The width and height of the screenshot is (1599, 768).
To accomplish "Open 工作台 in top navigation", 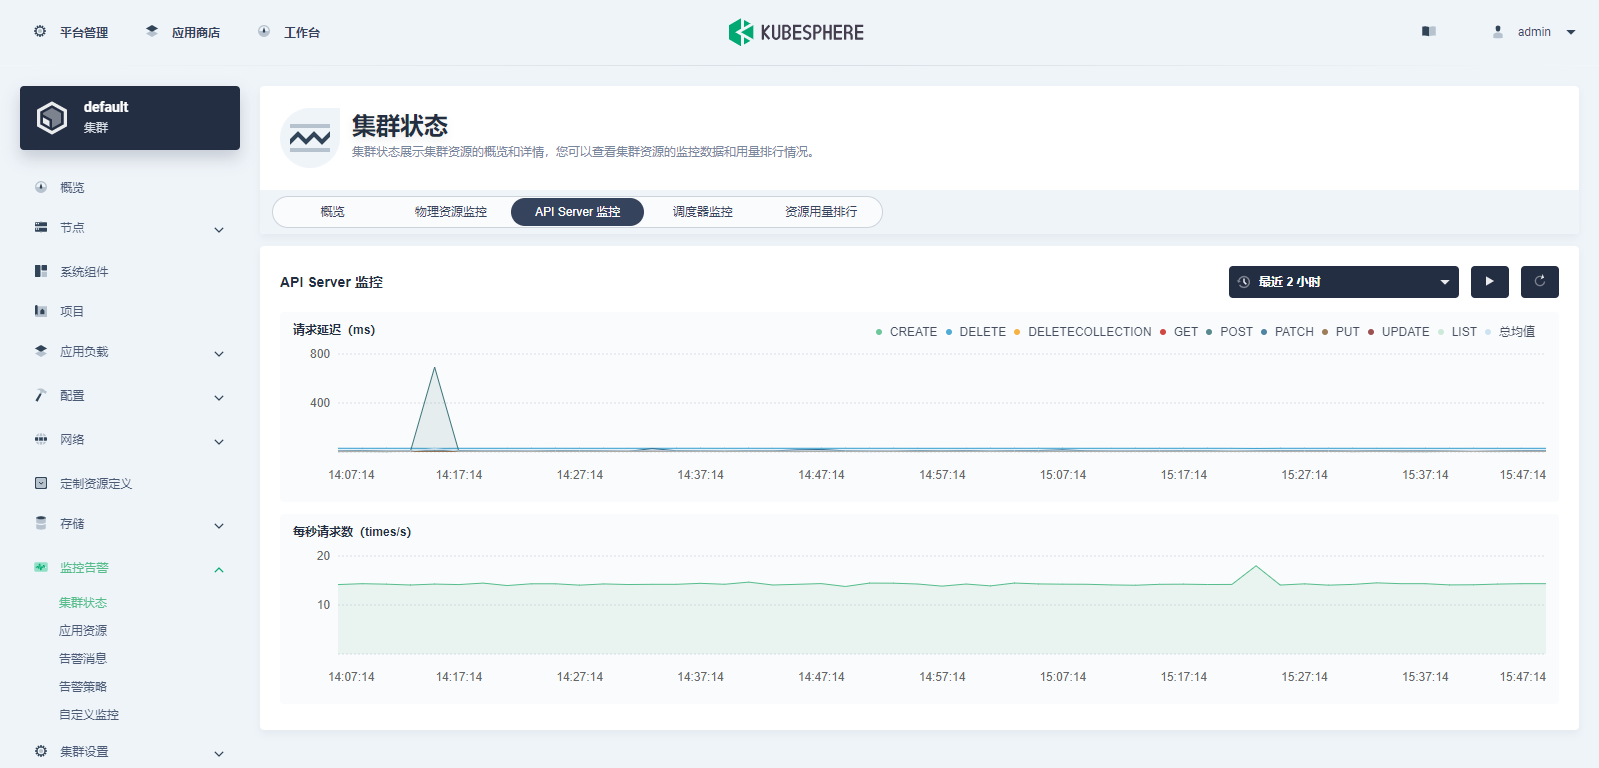I will [x=302, y=33].
